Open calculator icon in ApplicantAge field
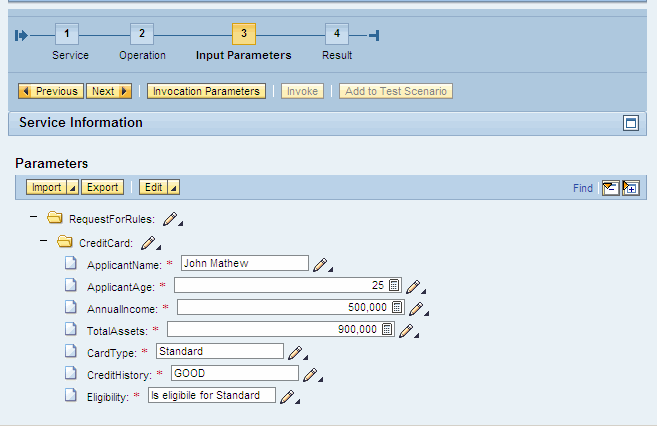Viewport: 657px width, 426px height. point(394,286)
